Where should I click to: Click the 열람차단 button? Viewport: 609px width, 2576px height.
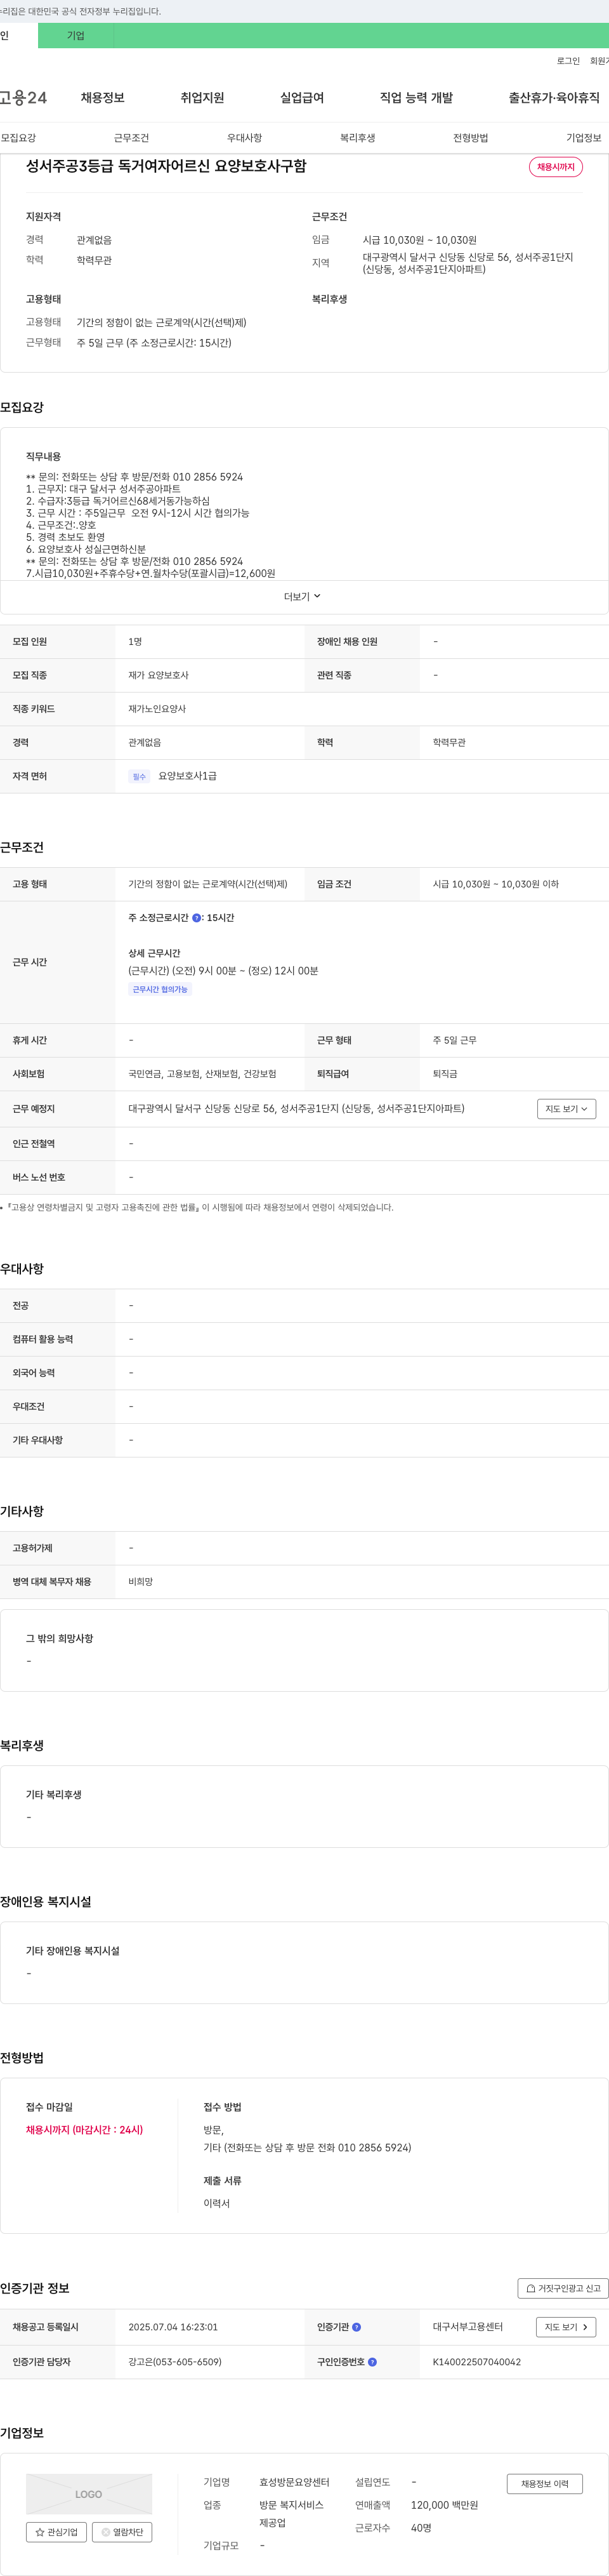(x=122, y=2532)
